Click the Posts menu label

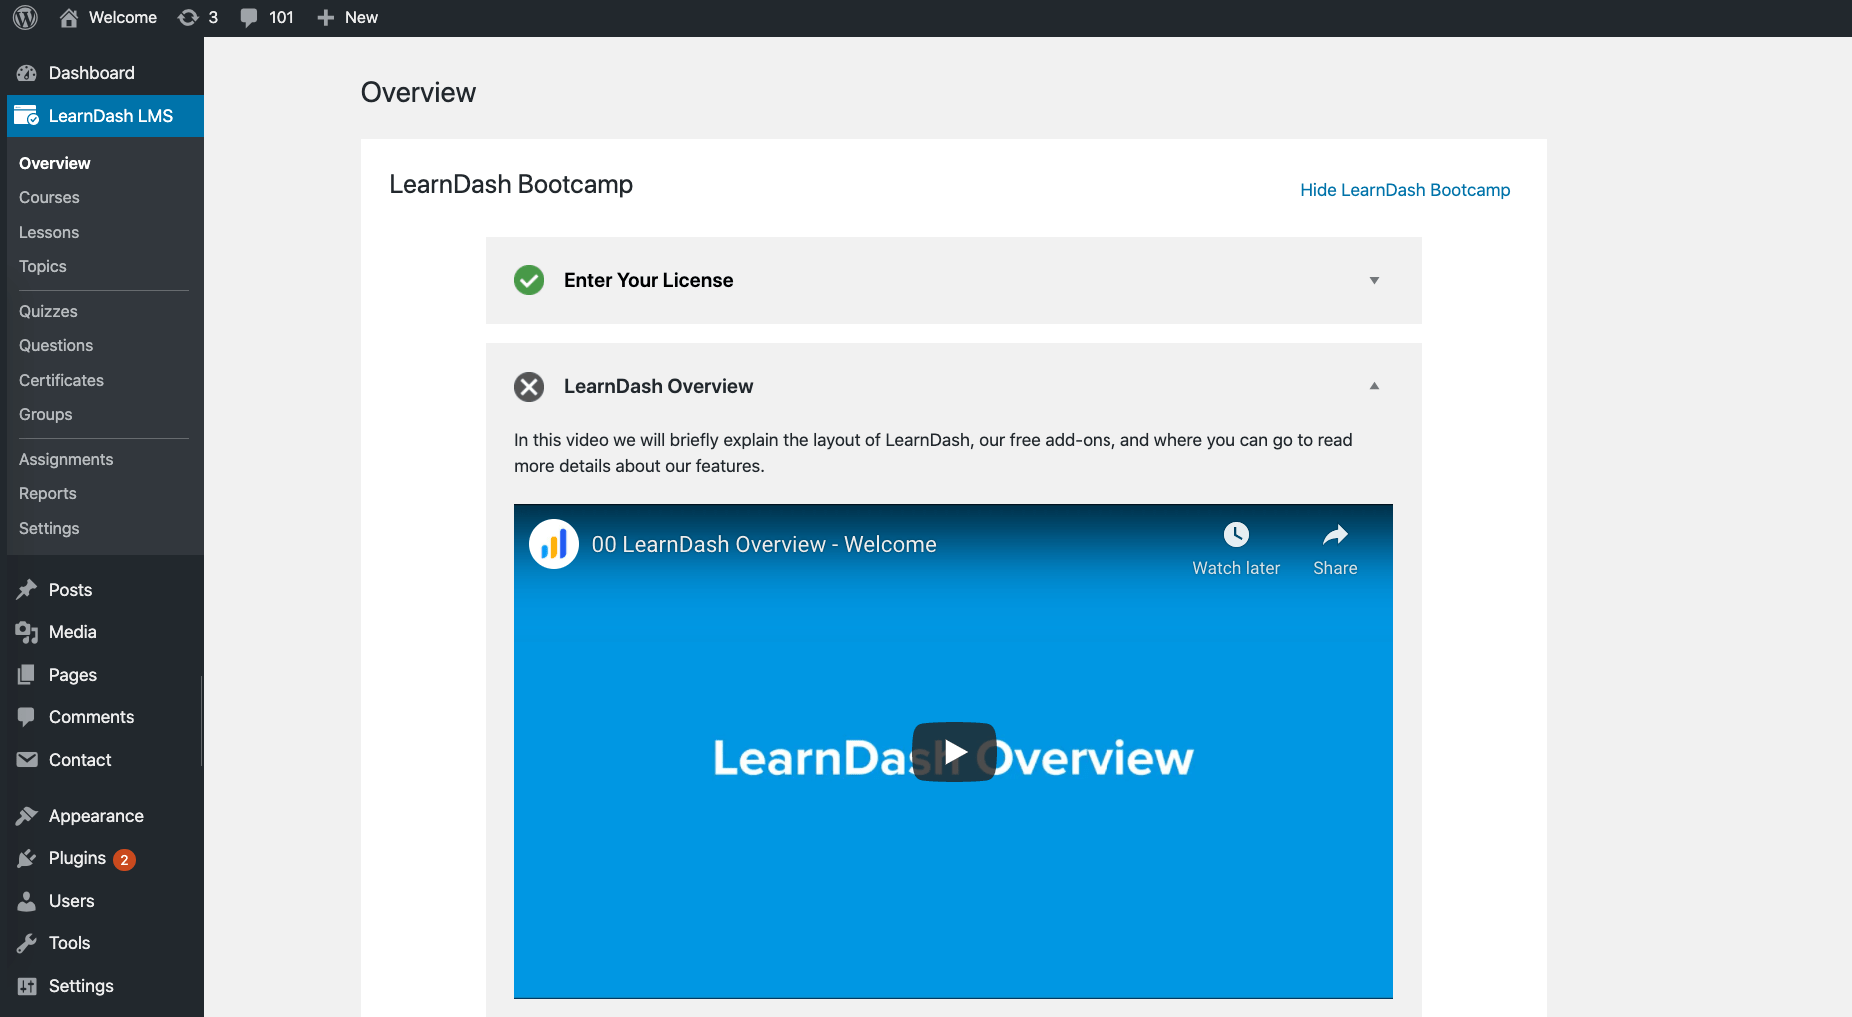click(x=70, y=590)
